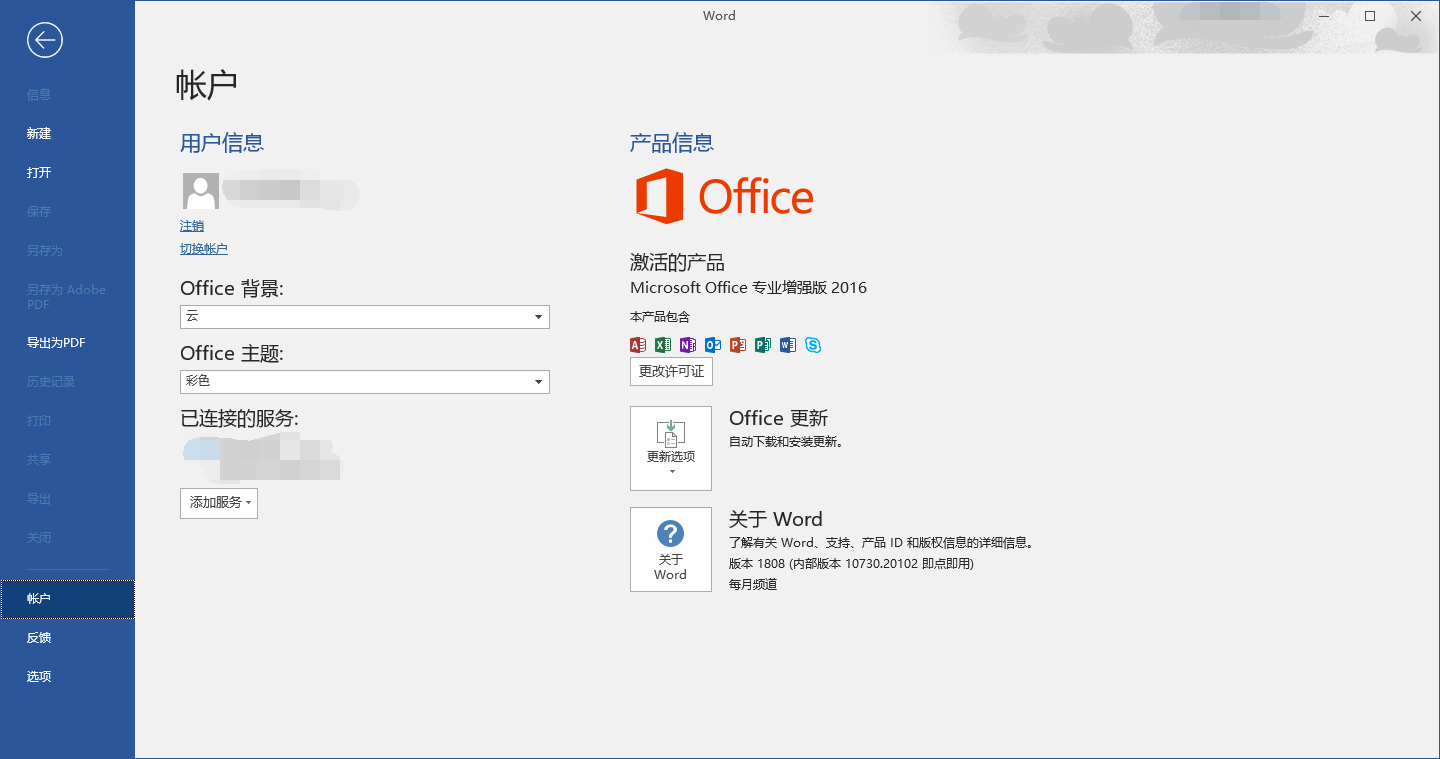This screenshot has width=1440, height=759.
Task: Click the 产品信息 heading
Action: (672, 143)
